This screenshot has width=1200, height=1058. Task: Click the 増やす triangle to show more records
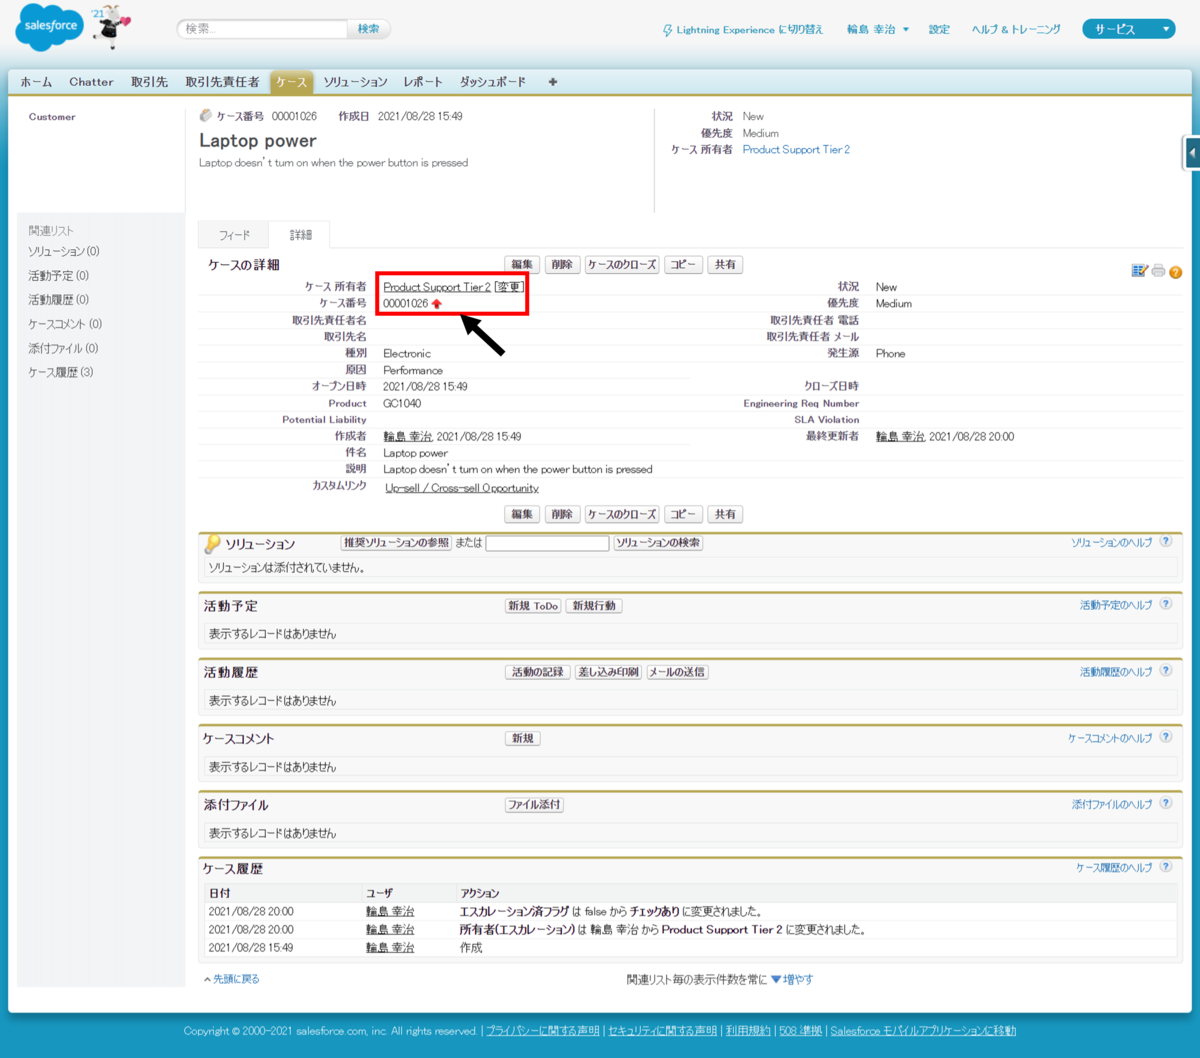[x=775, y=980]
